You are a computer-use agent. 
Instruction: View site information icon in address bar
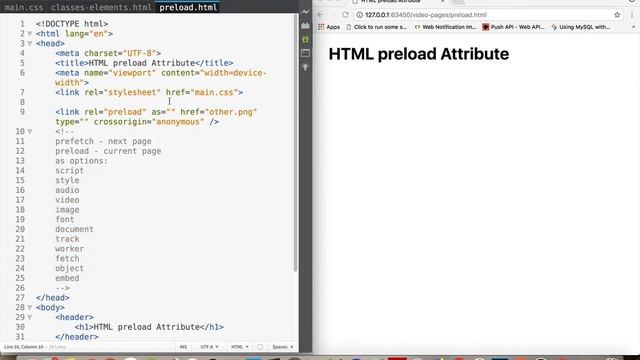click(x=360, y=15)
